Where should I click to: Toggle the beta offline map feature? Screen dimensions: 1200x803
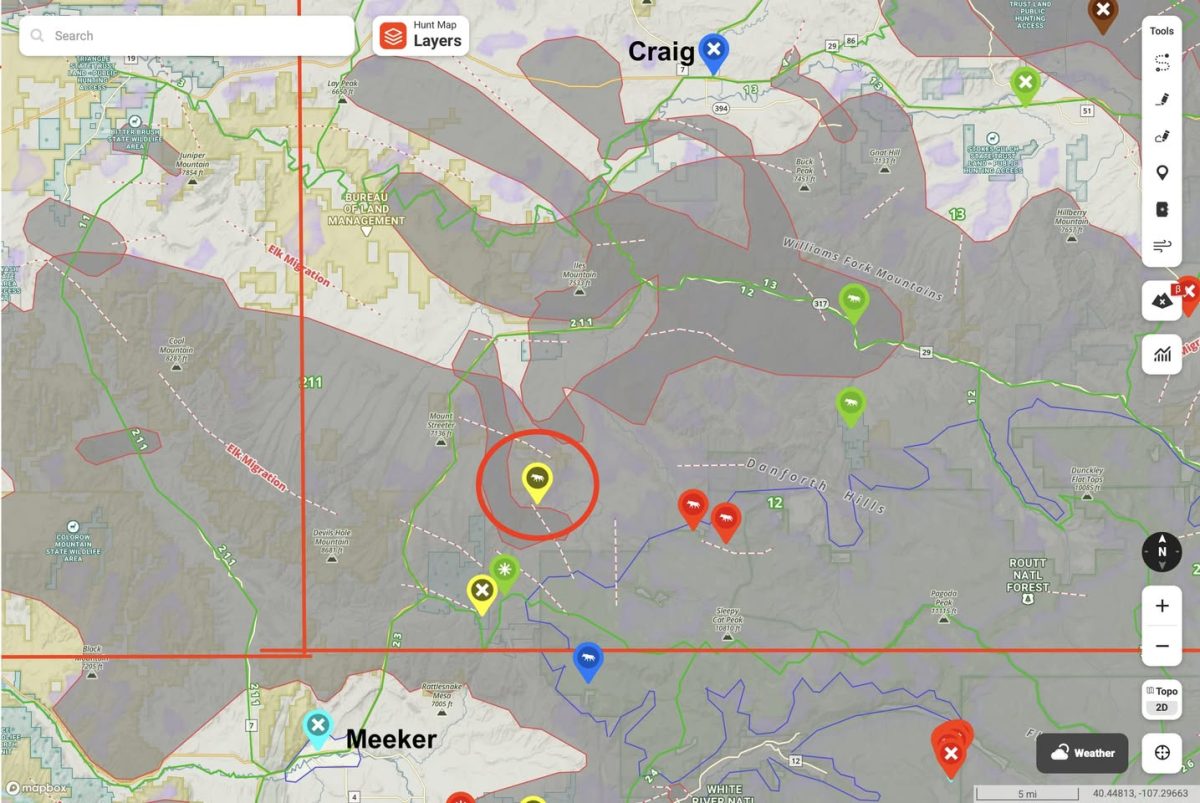(1162, 299)
